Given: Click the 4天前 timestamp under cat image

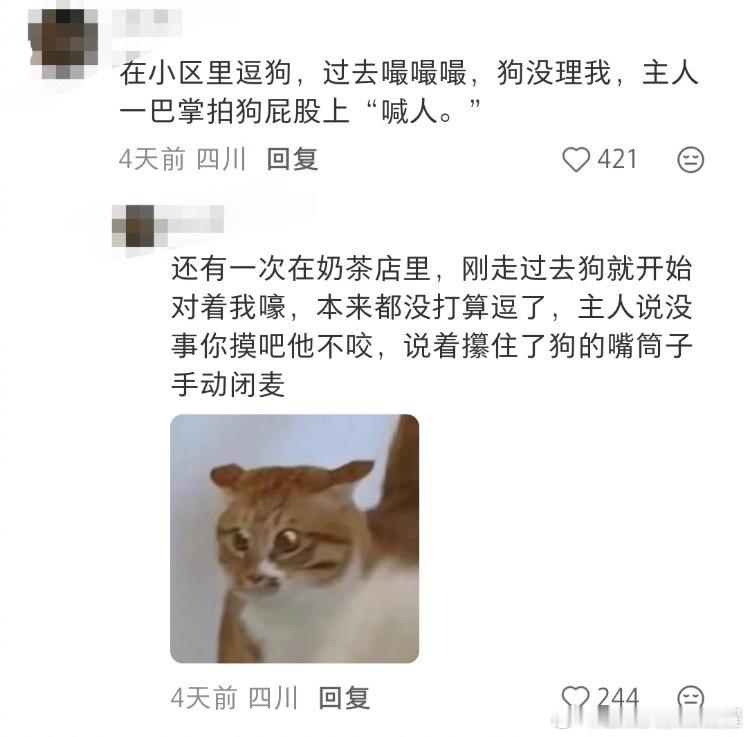Looking at the screenshot, I should pos(204,698).
